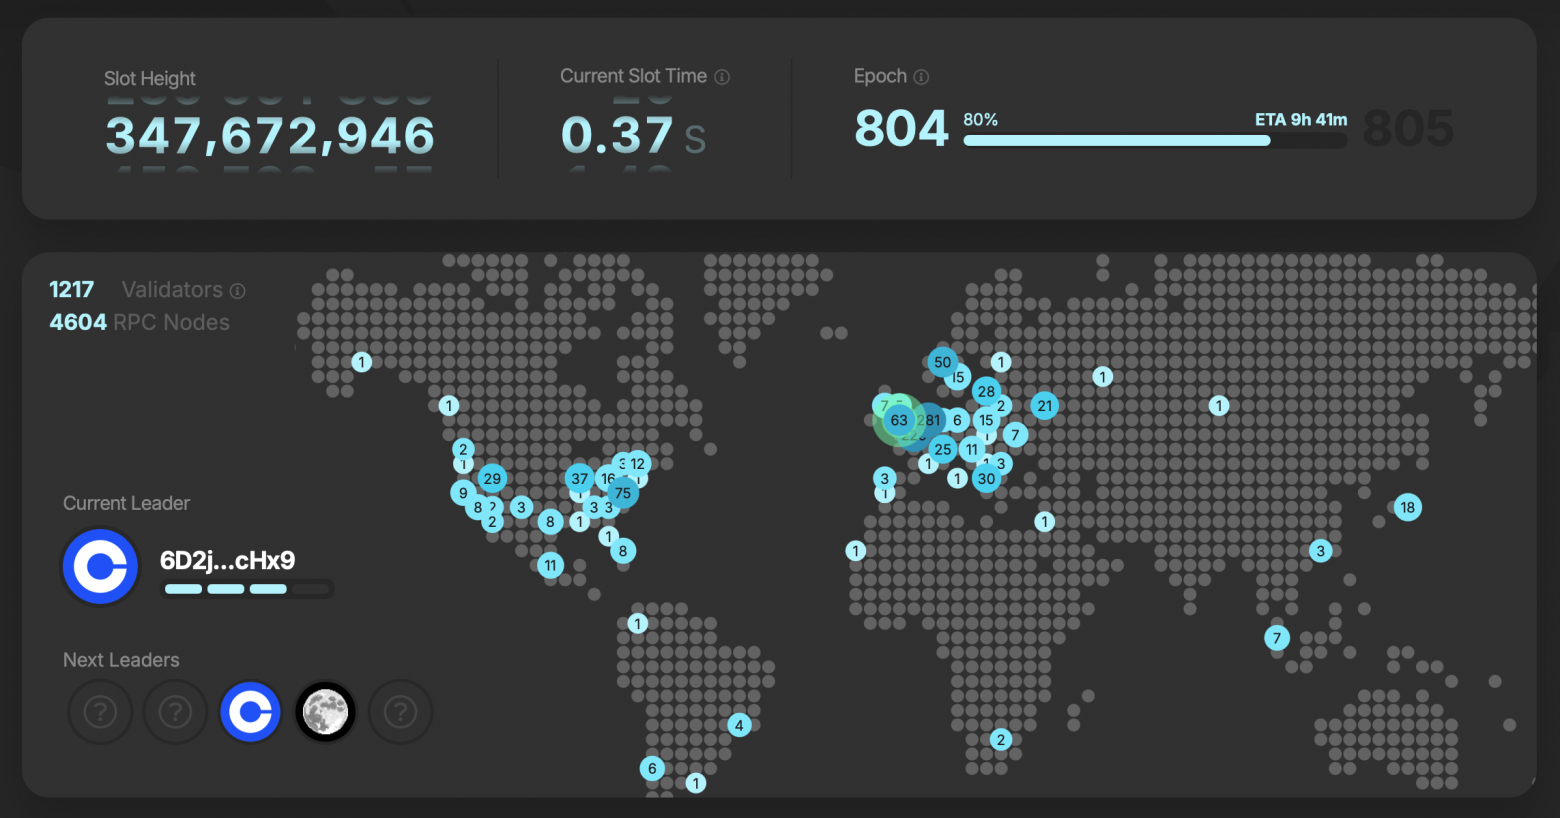The image size is (1560, 818).
Task: Select the 3 cluster marker in East Asia
Action: [1321, 551]
